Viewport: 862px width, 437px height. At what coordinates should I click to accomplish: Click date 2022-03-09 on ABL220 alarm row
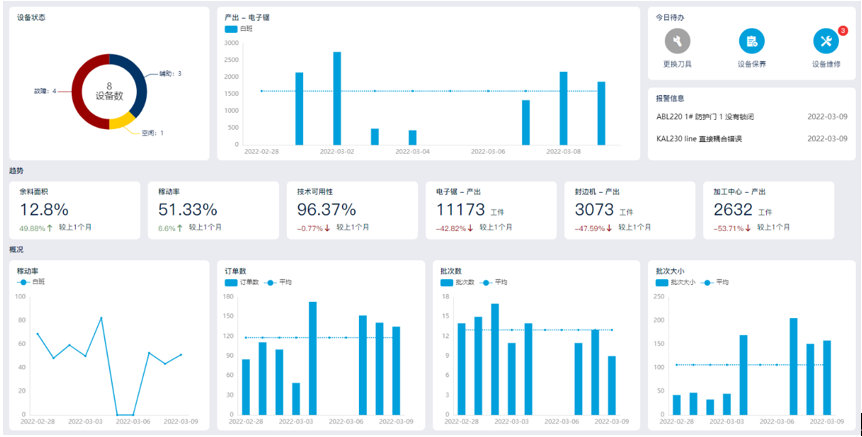click(827, 117)
